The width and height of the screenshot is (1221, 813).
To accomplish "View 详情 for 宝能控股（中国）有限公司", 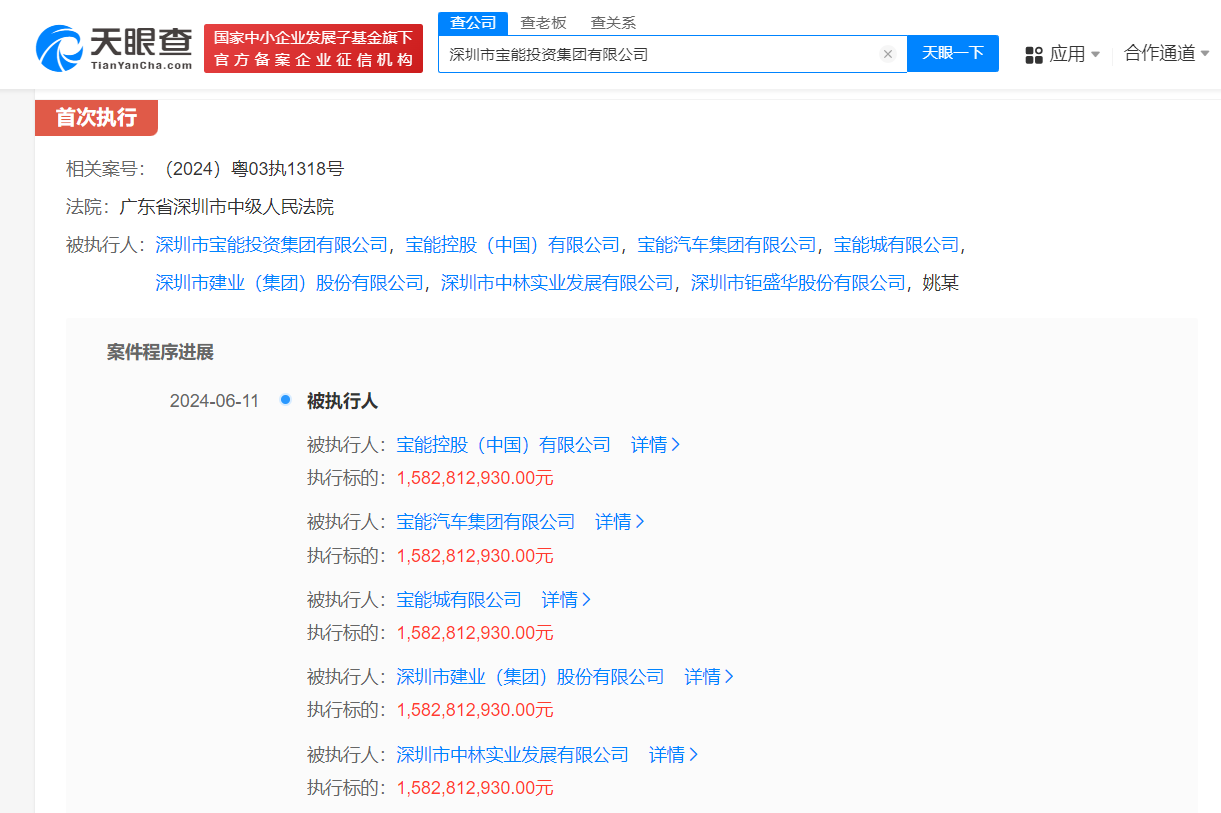I will coord(655,445).
